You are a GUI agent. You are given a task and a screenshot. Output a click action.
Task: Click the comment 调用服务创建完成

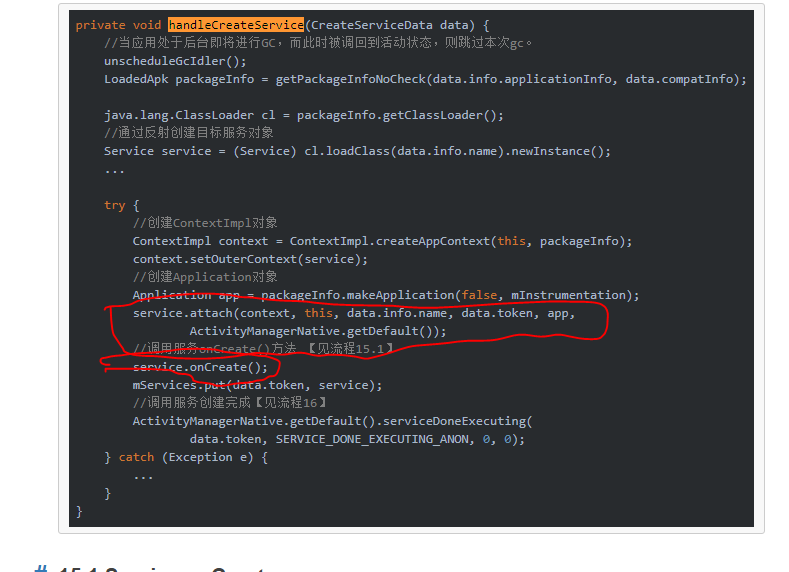(x=230, y=402)
